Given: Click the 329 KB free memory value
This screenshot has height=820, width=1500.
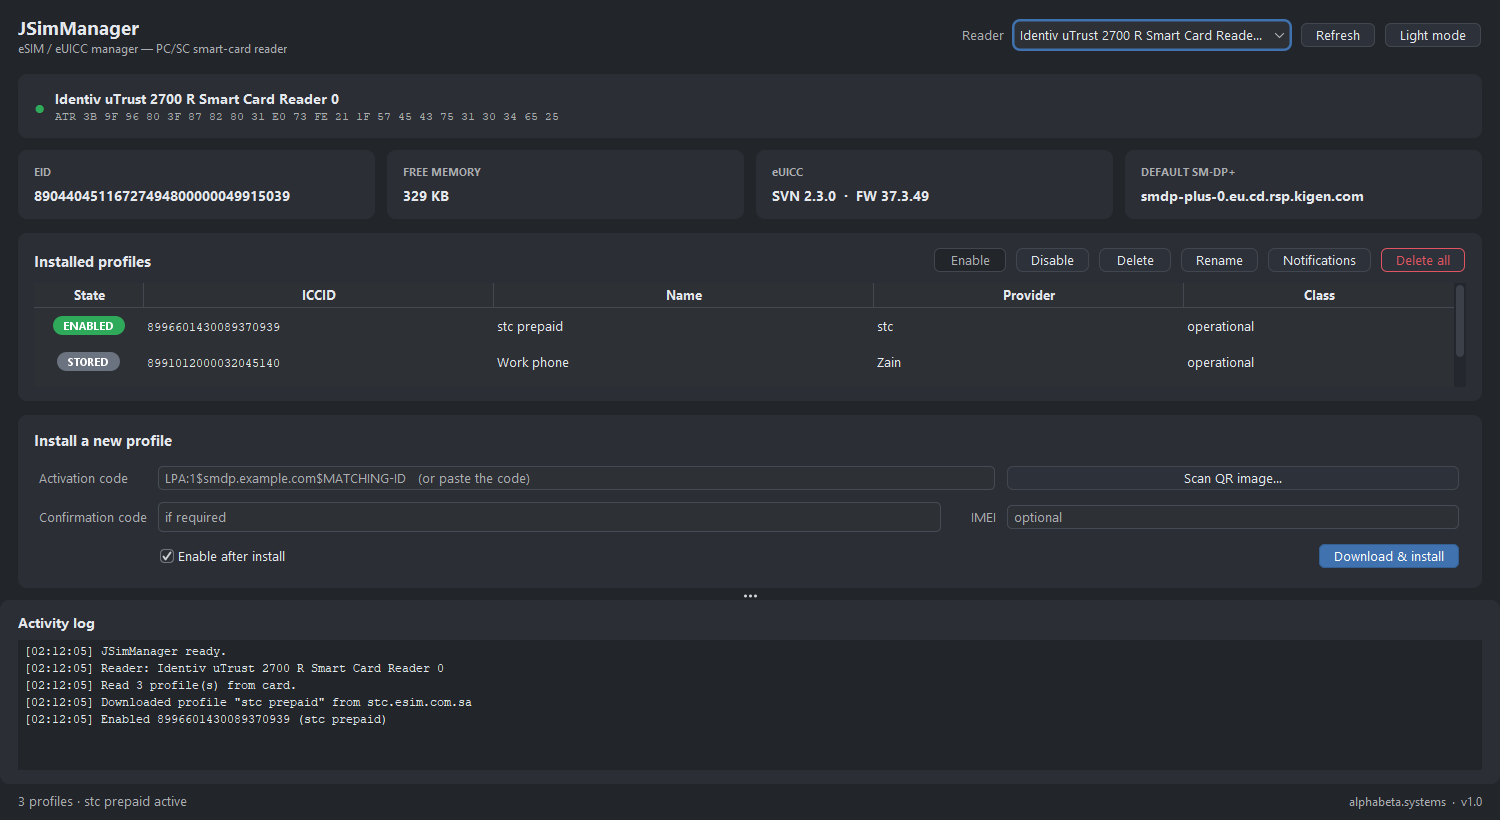Looking at the screenshot, I should pos(426,196).
